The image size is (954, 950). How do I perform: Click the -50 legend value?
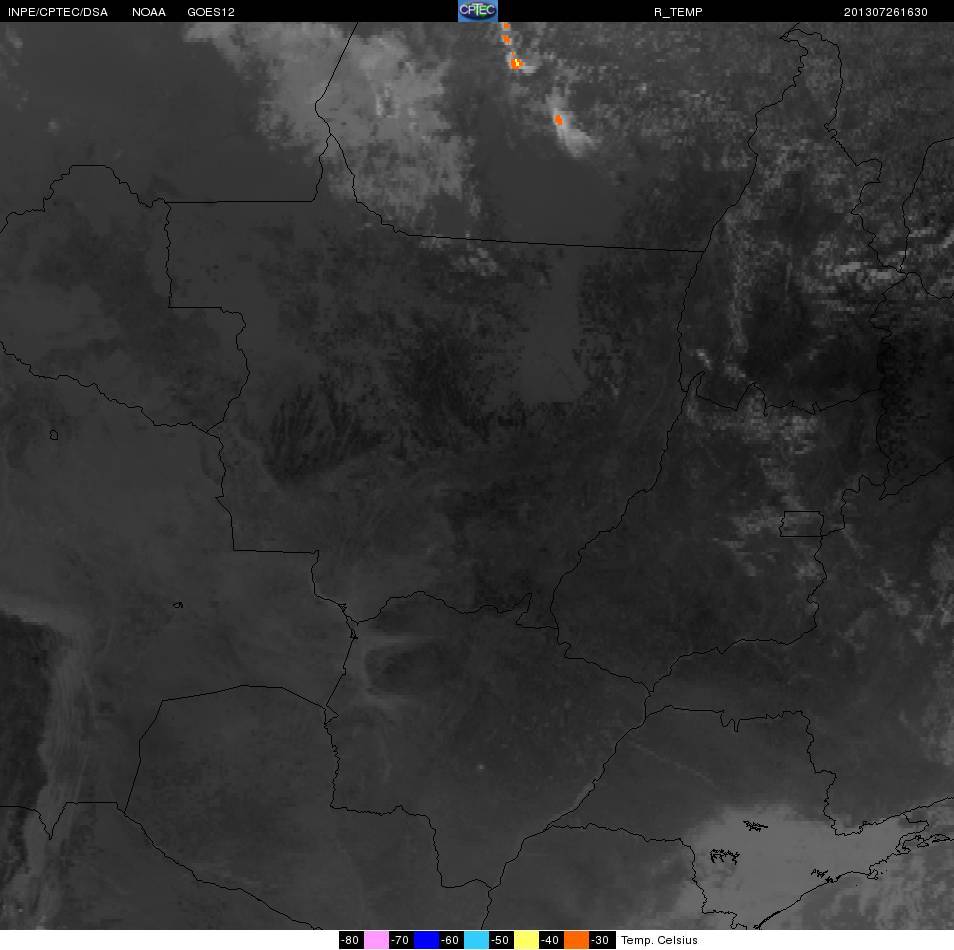501,940
